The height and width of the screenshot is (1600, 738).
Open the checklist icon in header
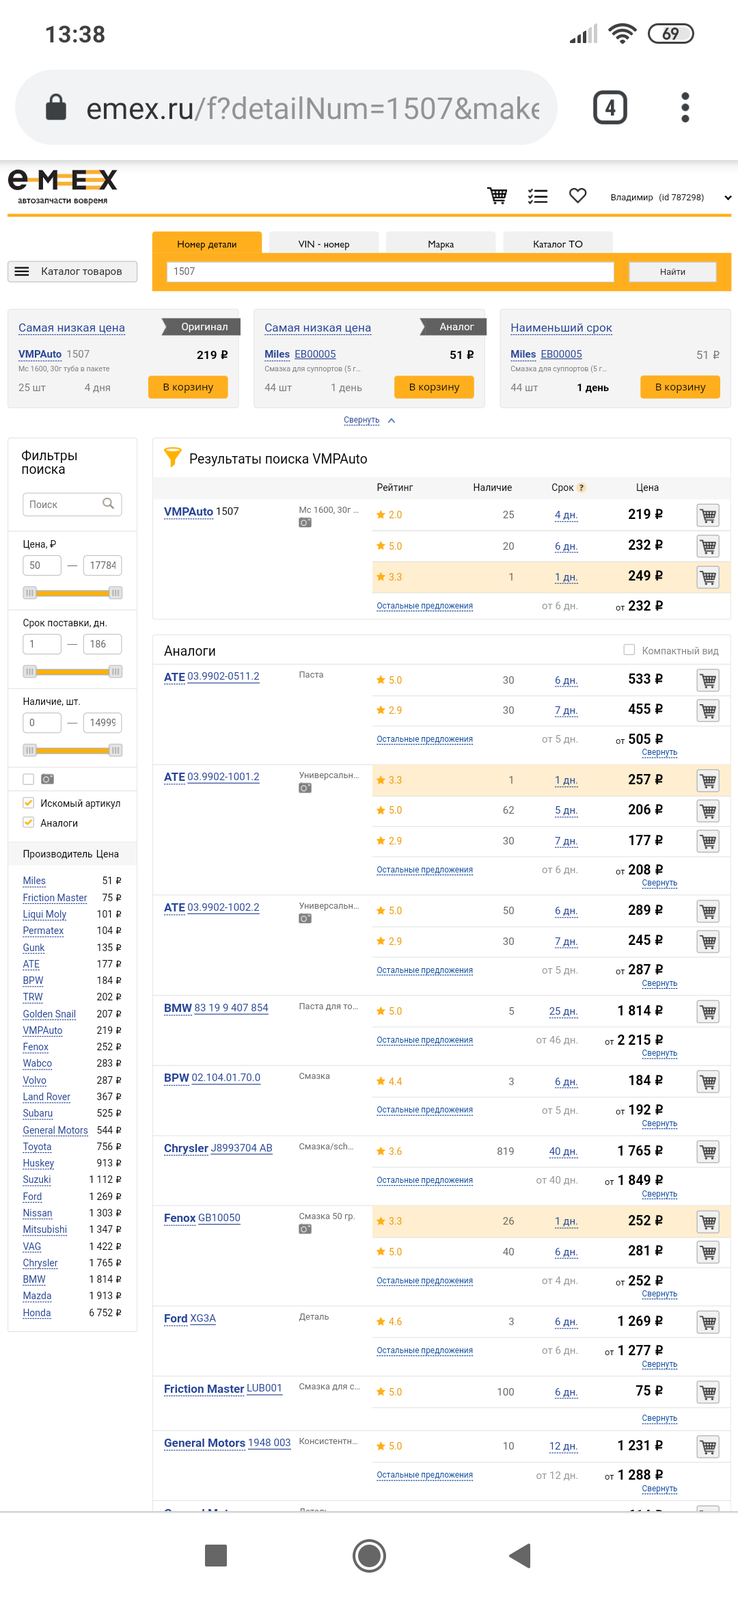tap(538, 196)
